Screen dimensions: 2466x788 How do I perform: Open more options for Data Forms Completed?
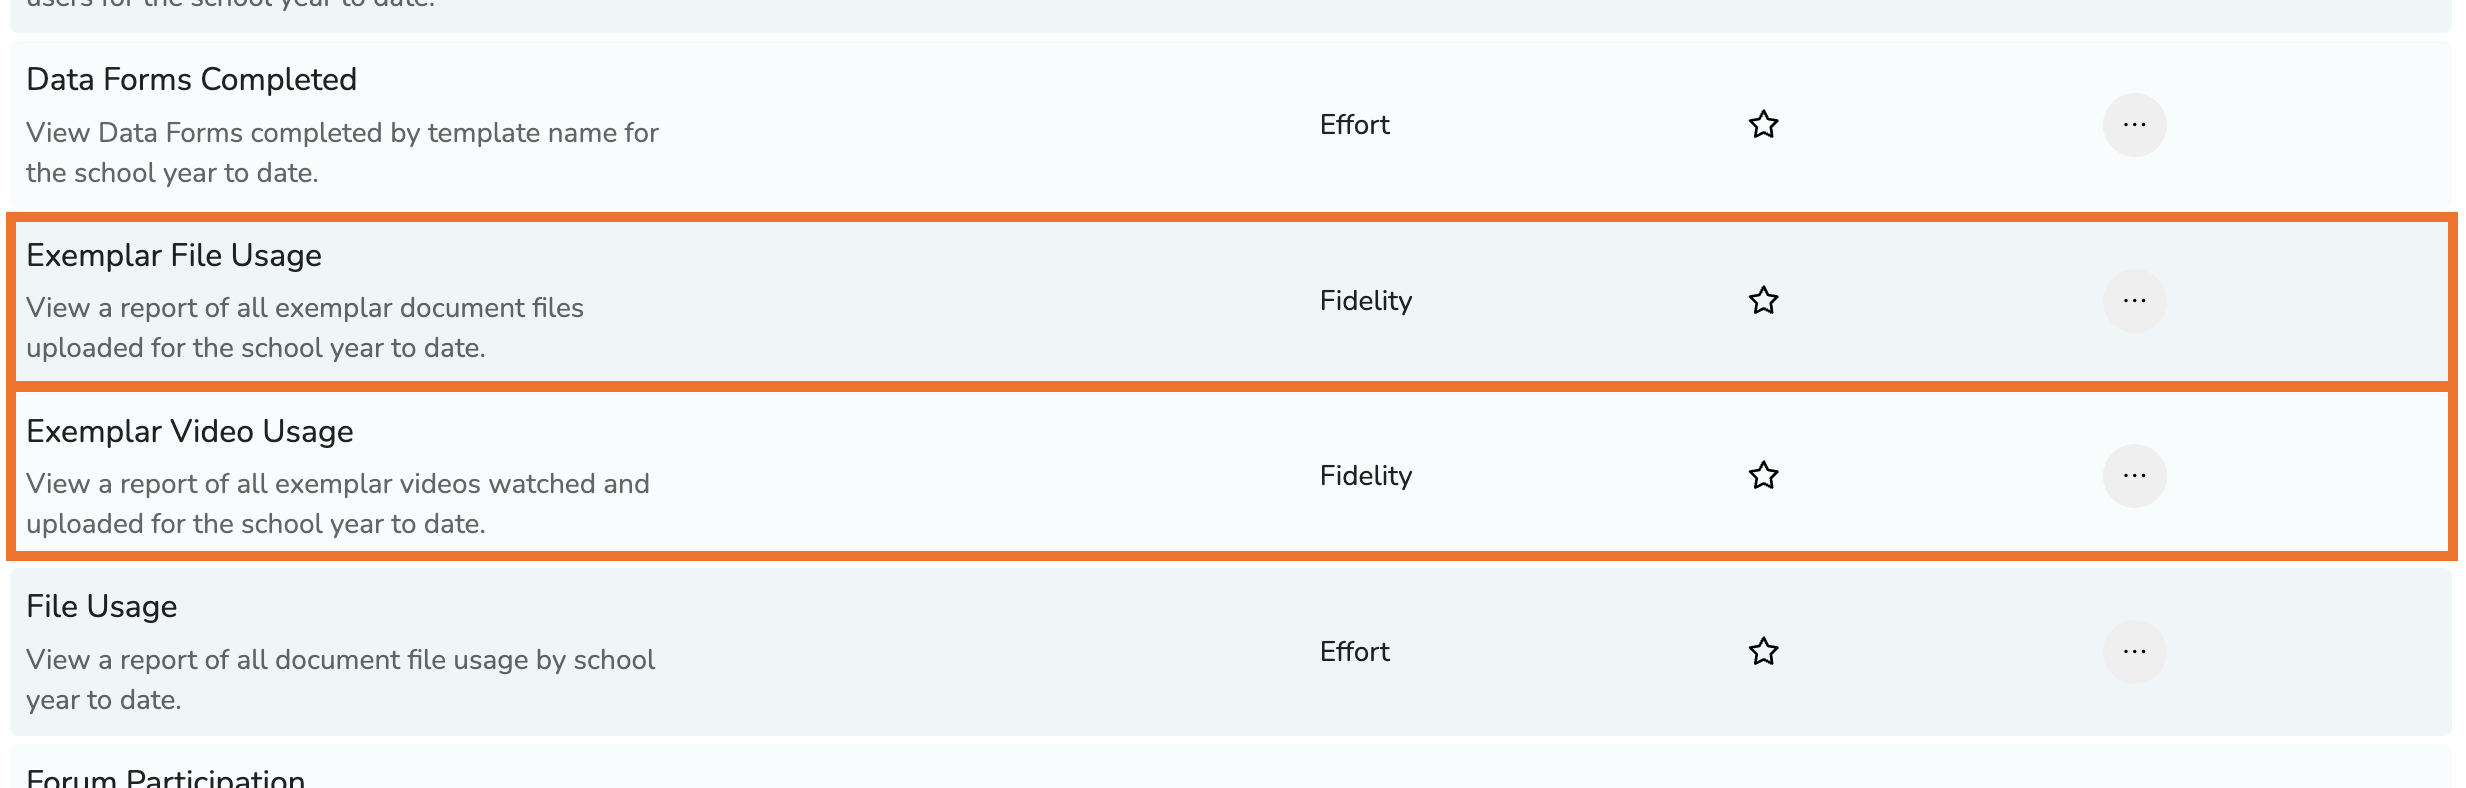point(2134,125)
